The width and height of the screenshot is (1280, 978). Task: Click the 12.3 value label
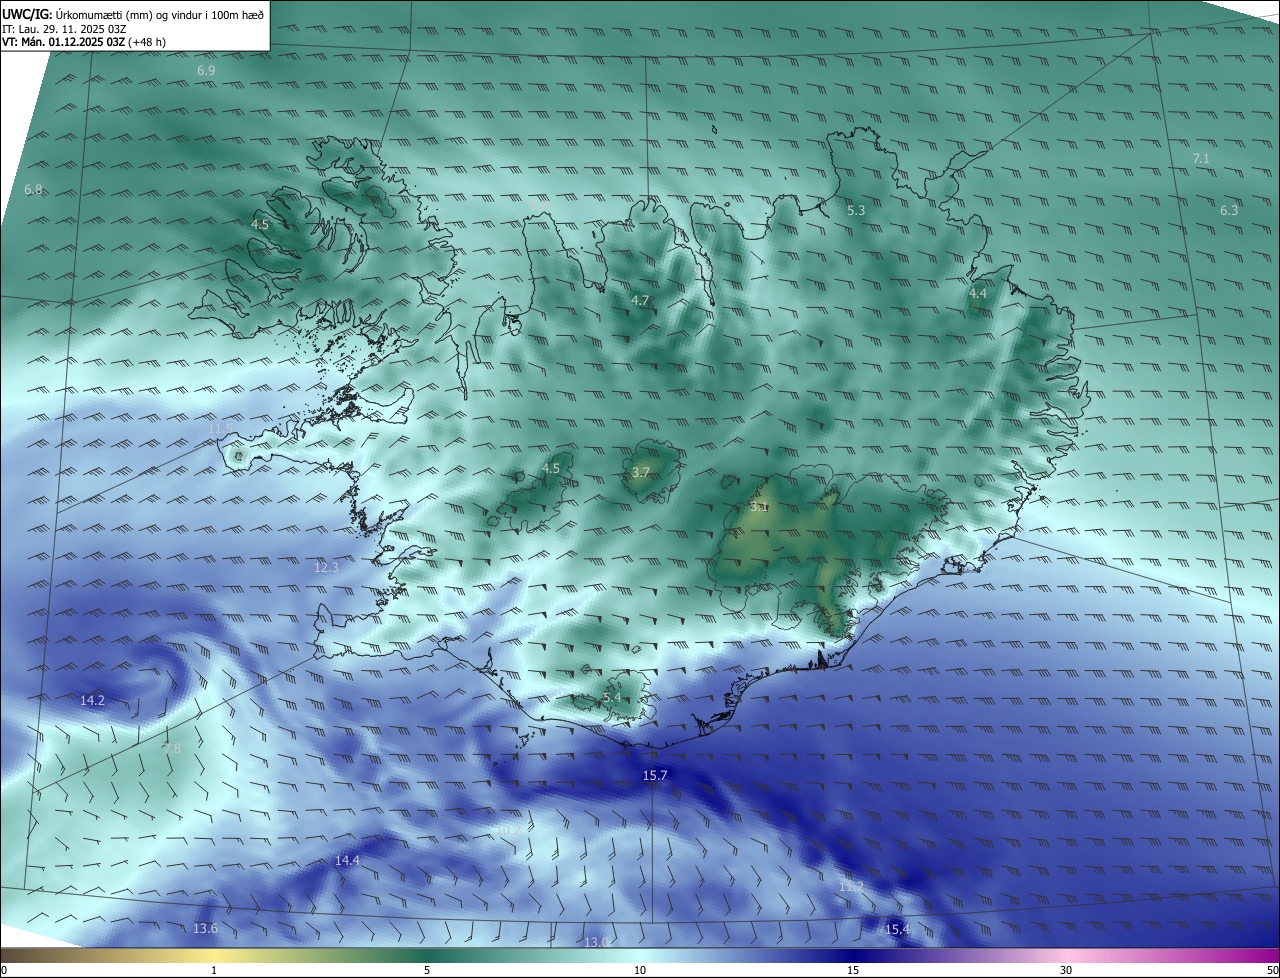[327, 567]
